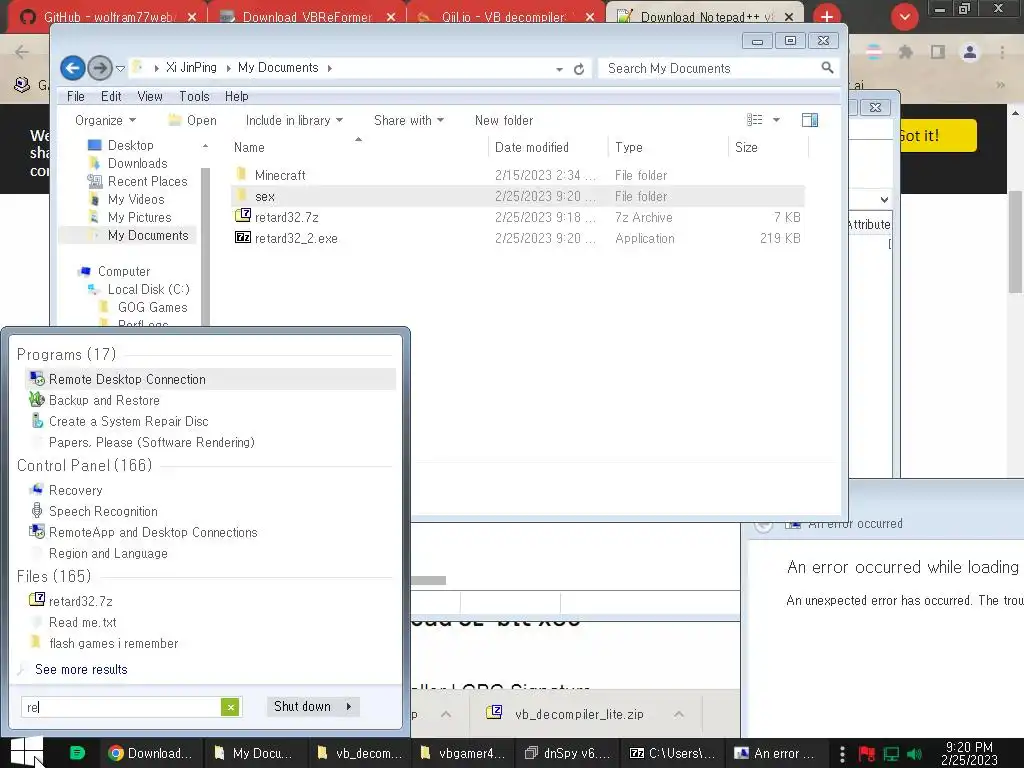
Task: Expand the address bar history dropdown arrow
Action: (x=559, y=69)
